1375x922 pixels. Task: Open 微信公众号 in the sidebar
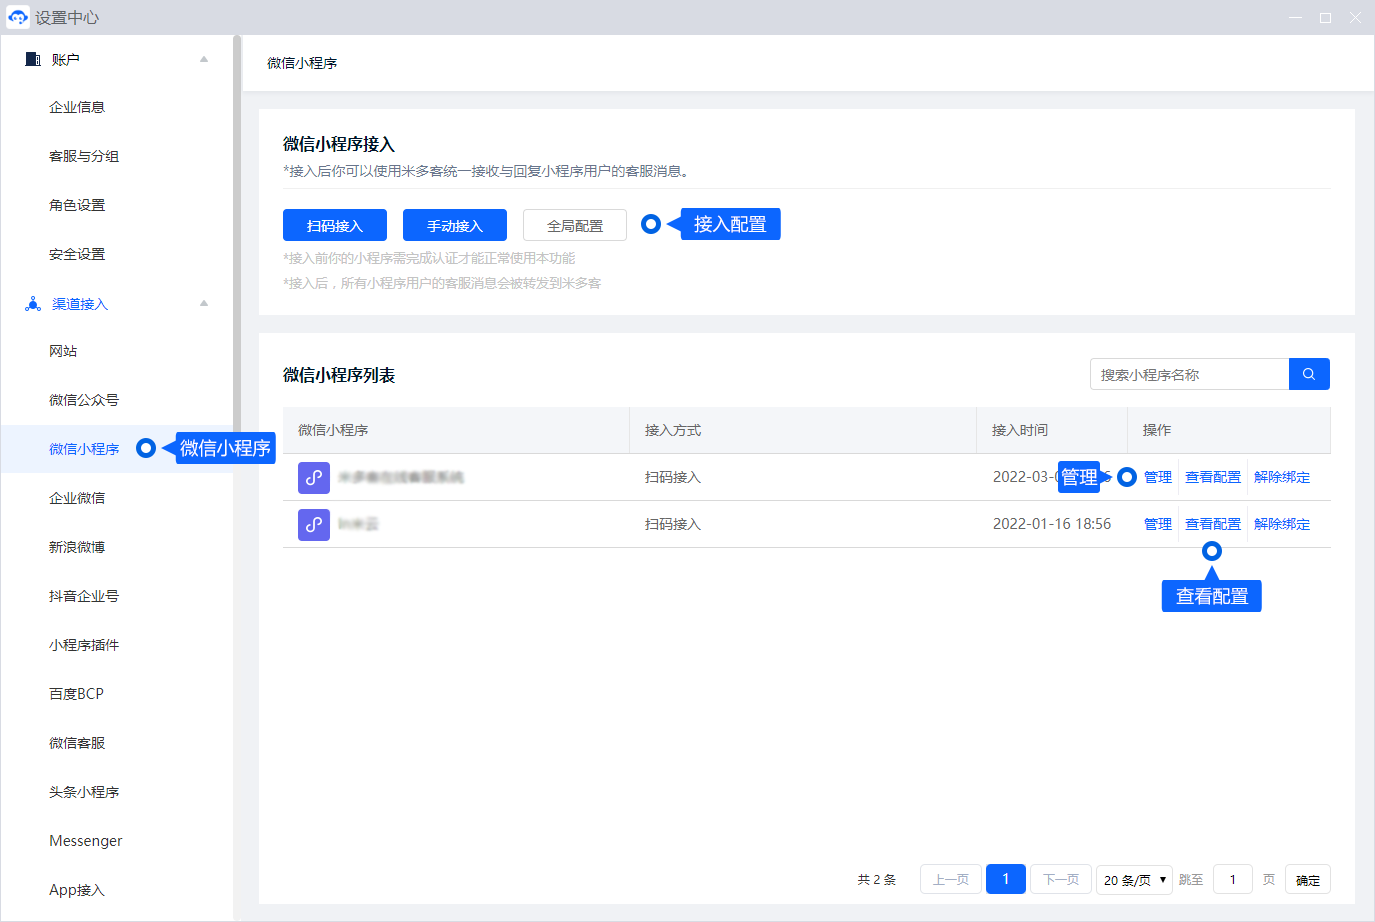pos(84,400)
